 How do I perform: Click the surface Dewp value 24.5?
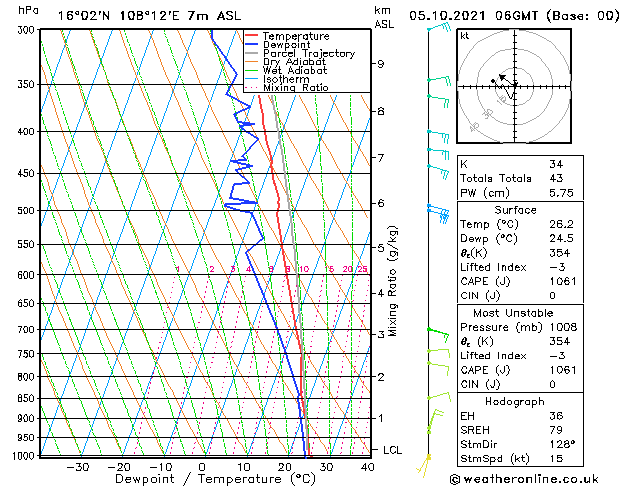click(561, 239)
